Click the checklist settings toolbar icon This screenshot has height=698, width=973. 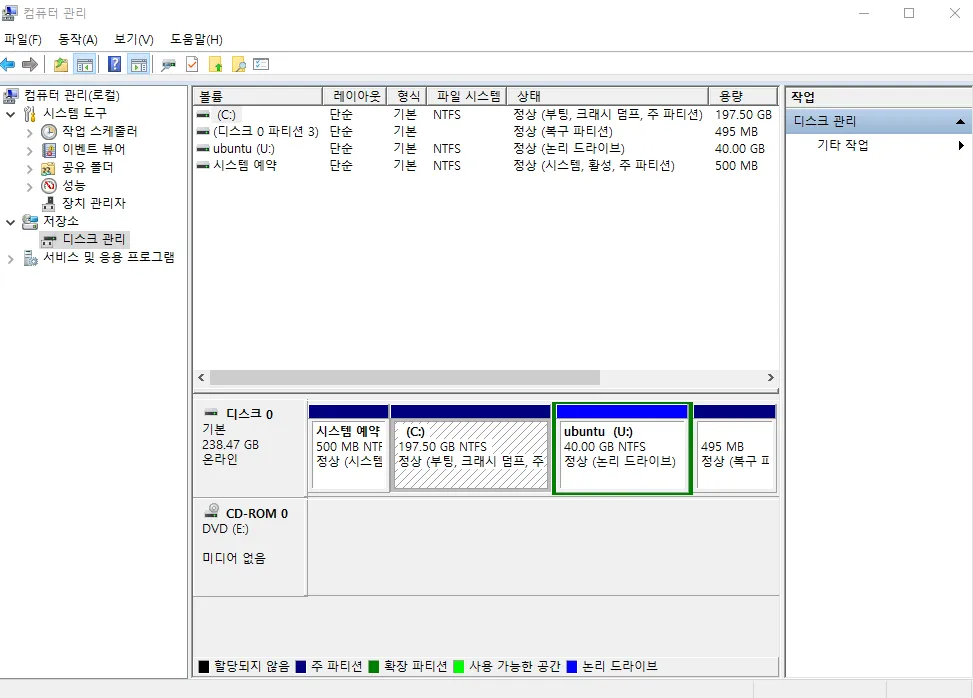pos(261,65)
